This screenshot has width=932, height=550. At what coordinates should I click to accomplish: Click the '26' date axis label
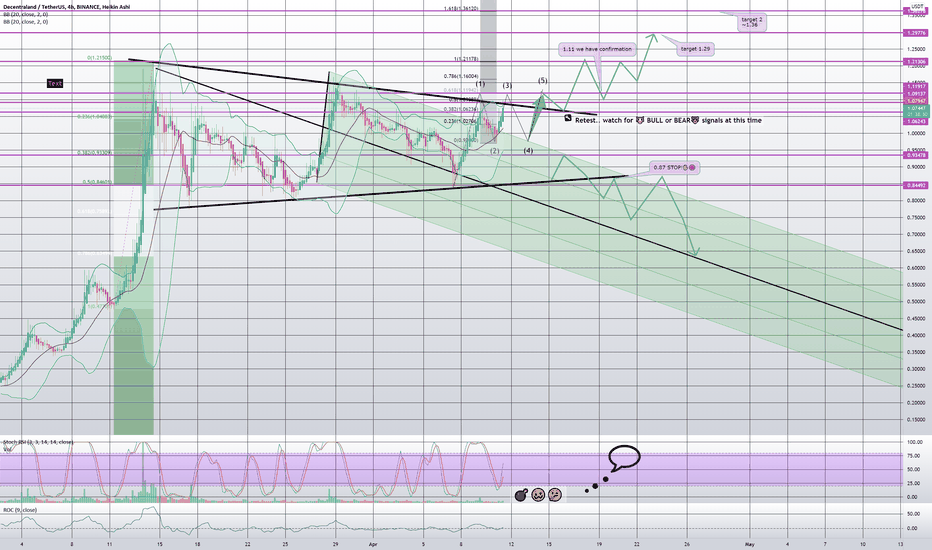687,543
